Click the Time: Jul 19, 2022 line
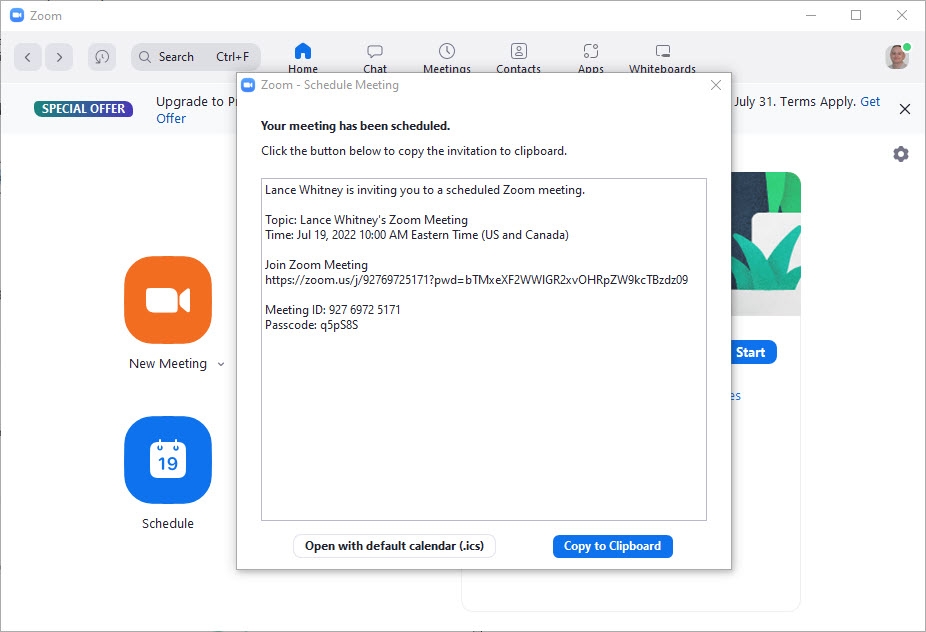 (x=417, y=235)
